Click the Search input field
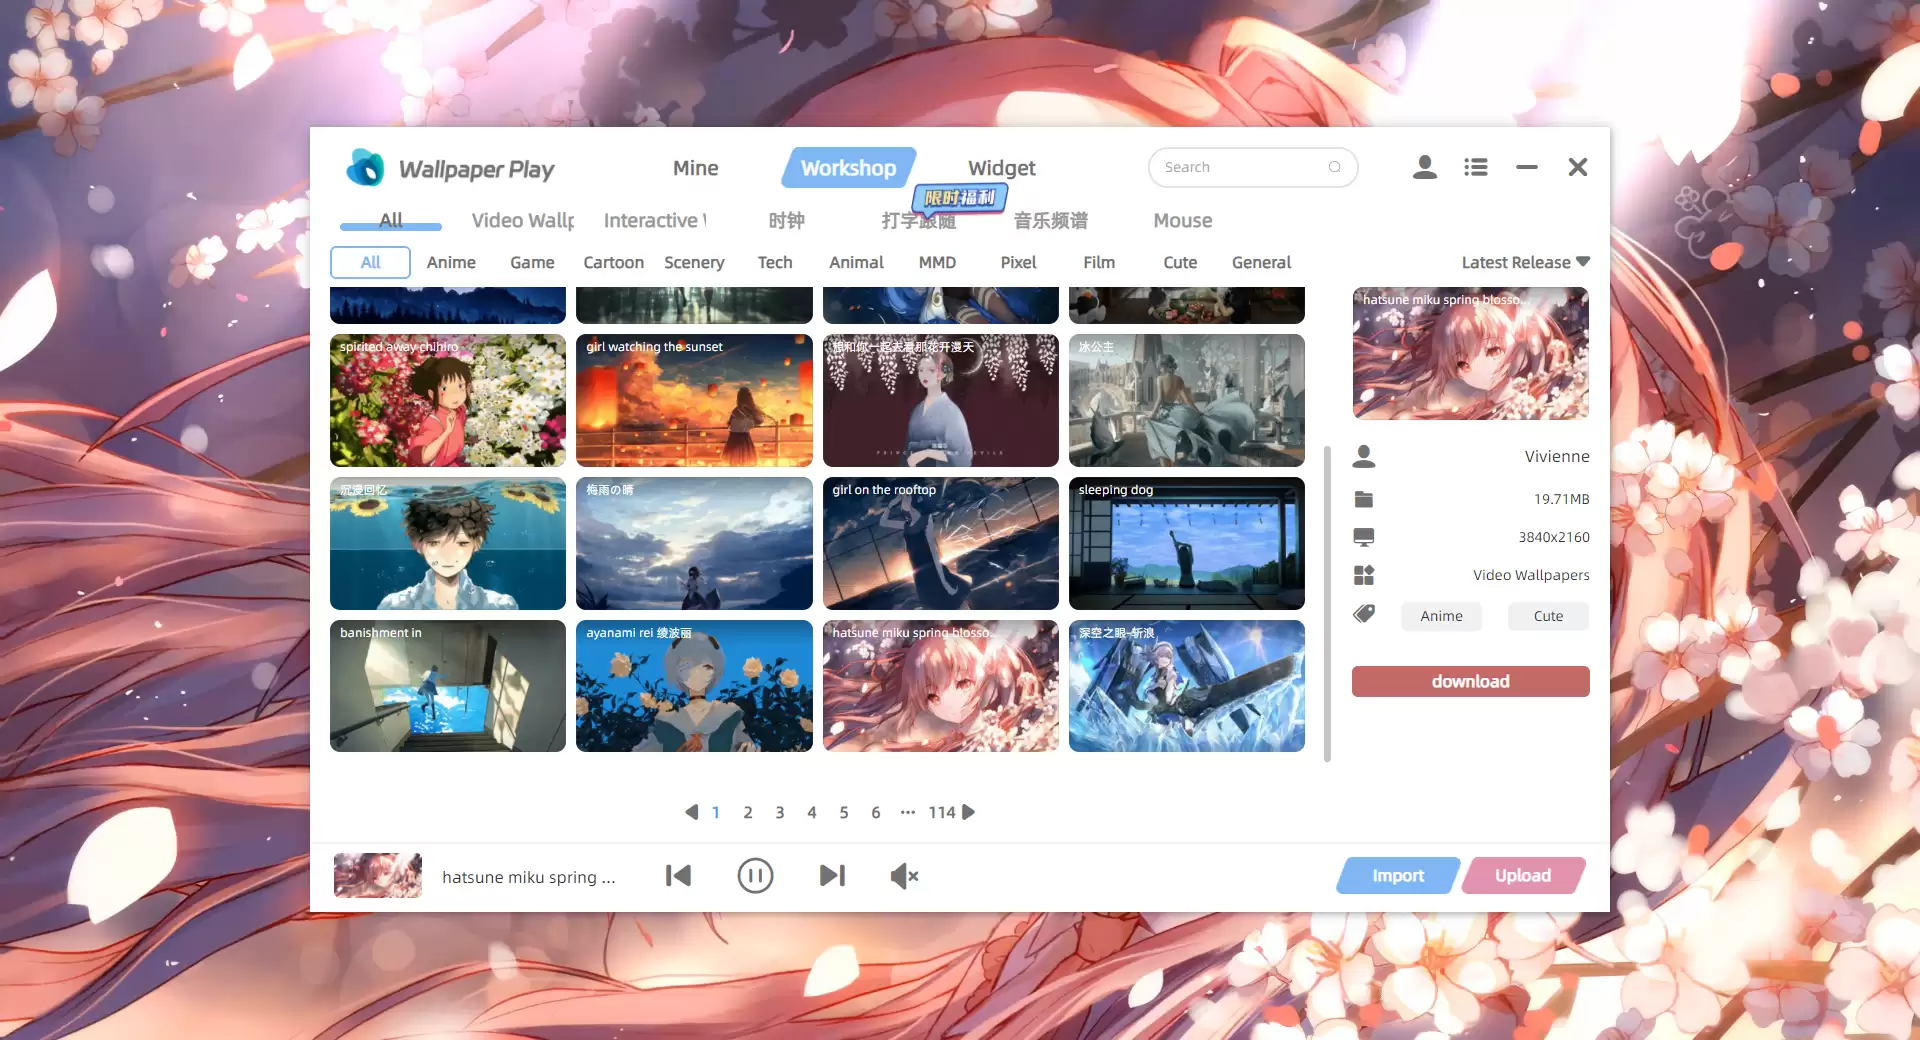1920x1040 pixels. point(1253,167)
